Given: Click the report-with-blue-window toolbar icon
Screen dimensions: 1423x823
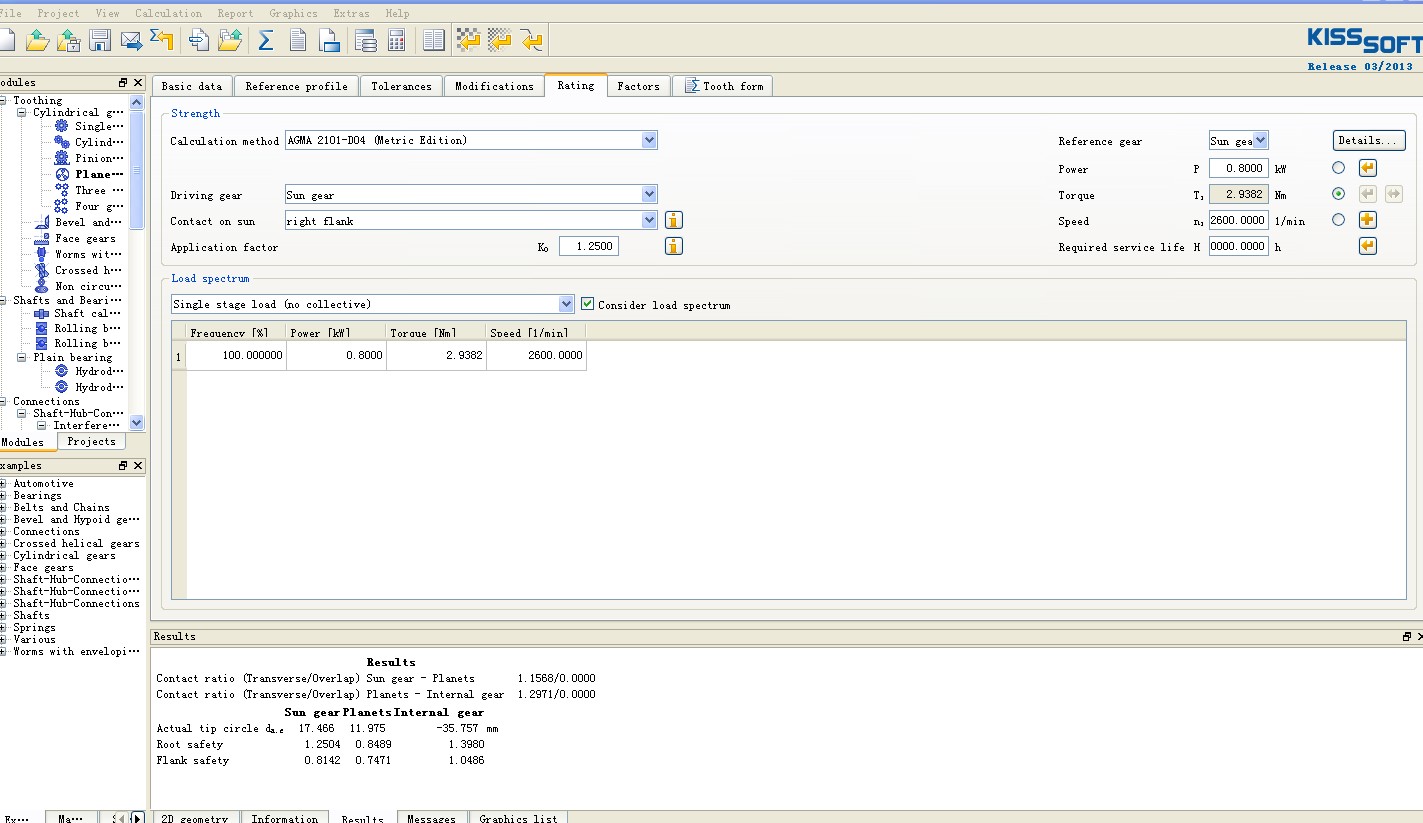Looking at the screenshot, I should coord(329,40).
